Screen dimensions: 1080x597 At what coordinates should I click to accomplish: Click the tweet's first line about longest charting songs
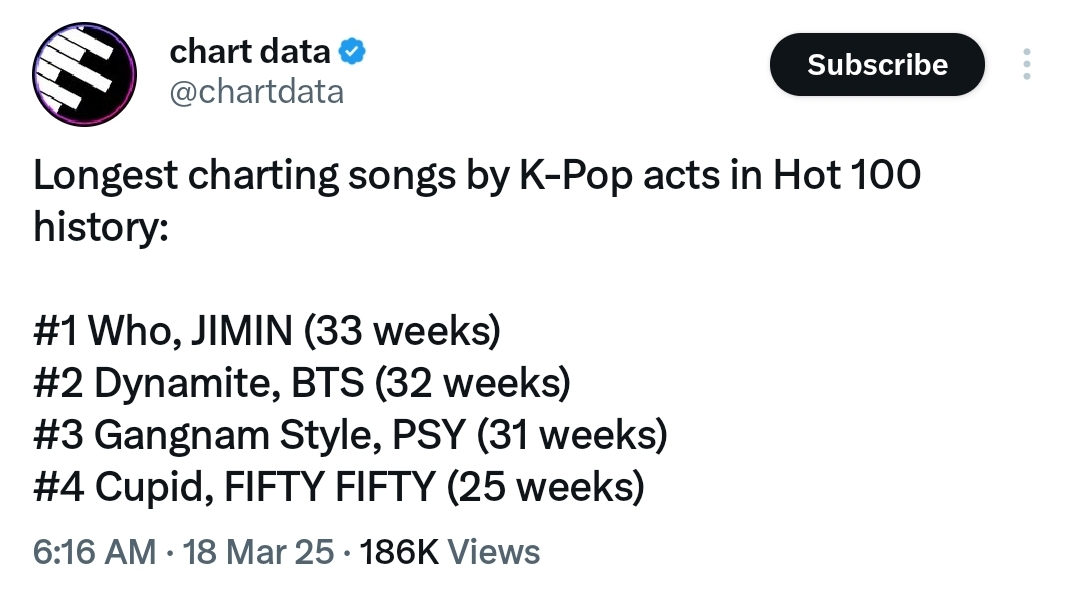coord(477,175)
